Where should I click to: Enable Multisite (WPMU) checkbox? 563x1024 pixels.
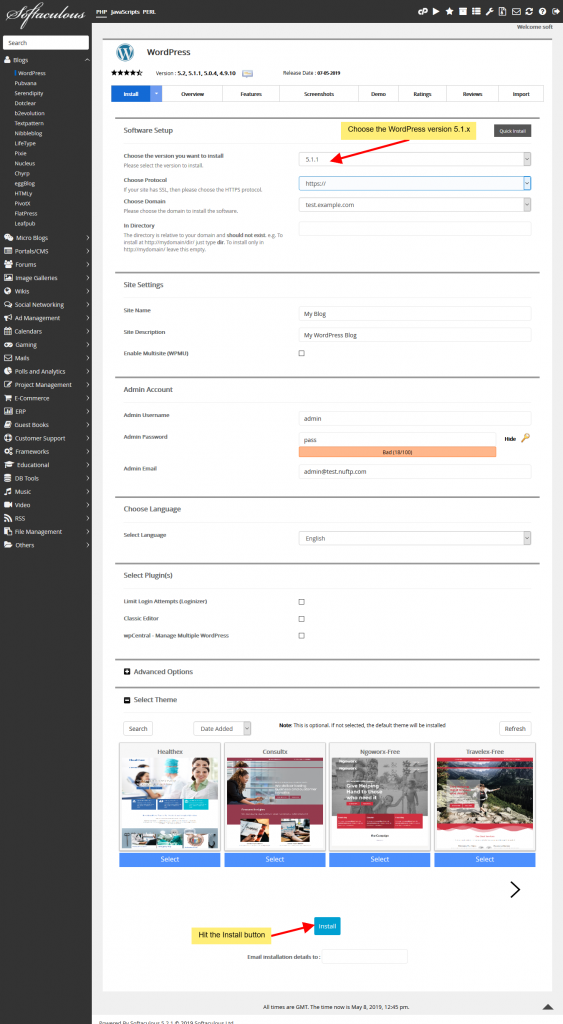point(302,353)
